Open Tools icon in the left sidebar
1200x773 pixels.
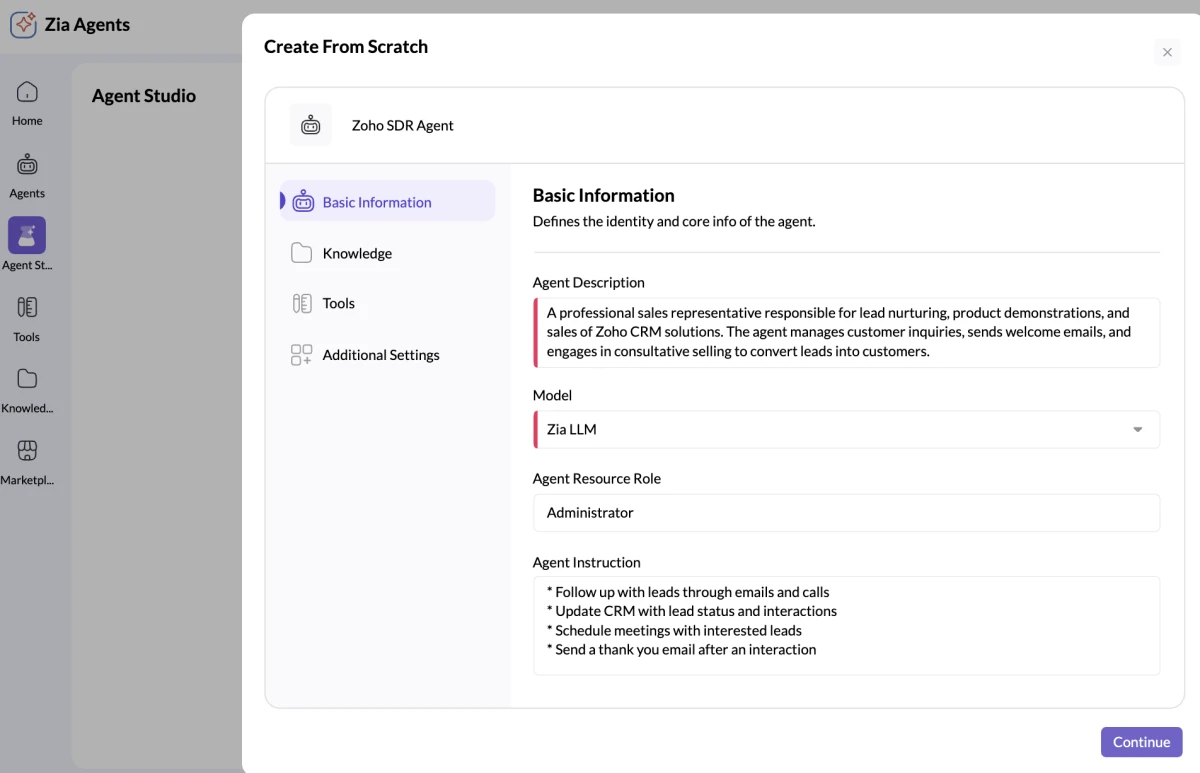pos(27,307)
